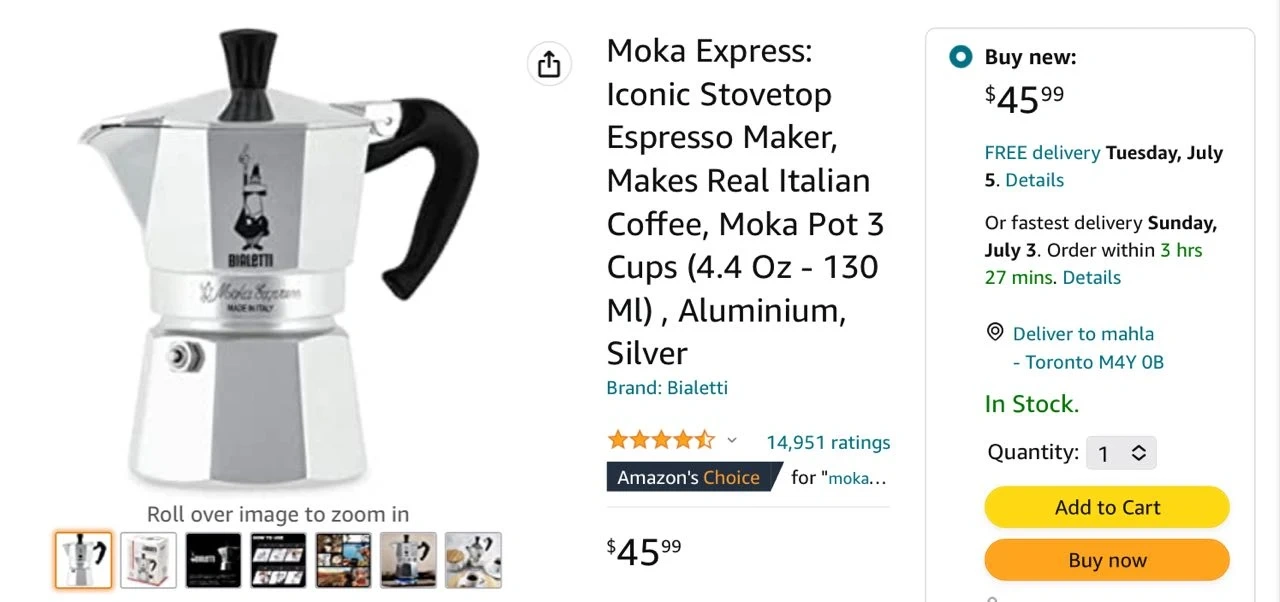The width and height of the screenshot is (1280, 602).
Task: Click the location pin icon near Deliver to
Action: pos(995,332)
